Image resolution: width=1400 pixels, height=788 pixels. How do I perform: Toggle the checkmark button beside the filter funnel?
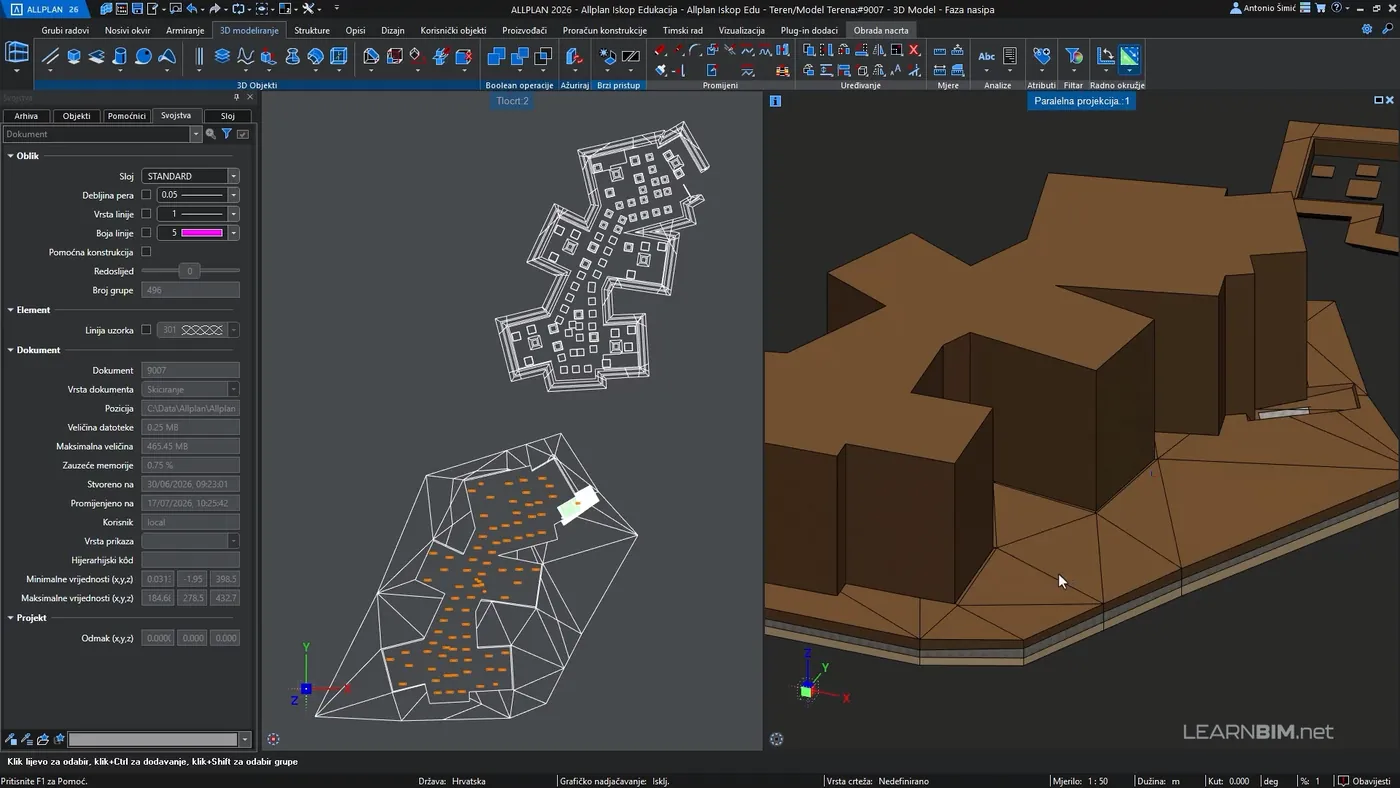[243, 134]
